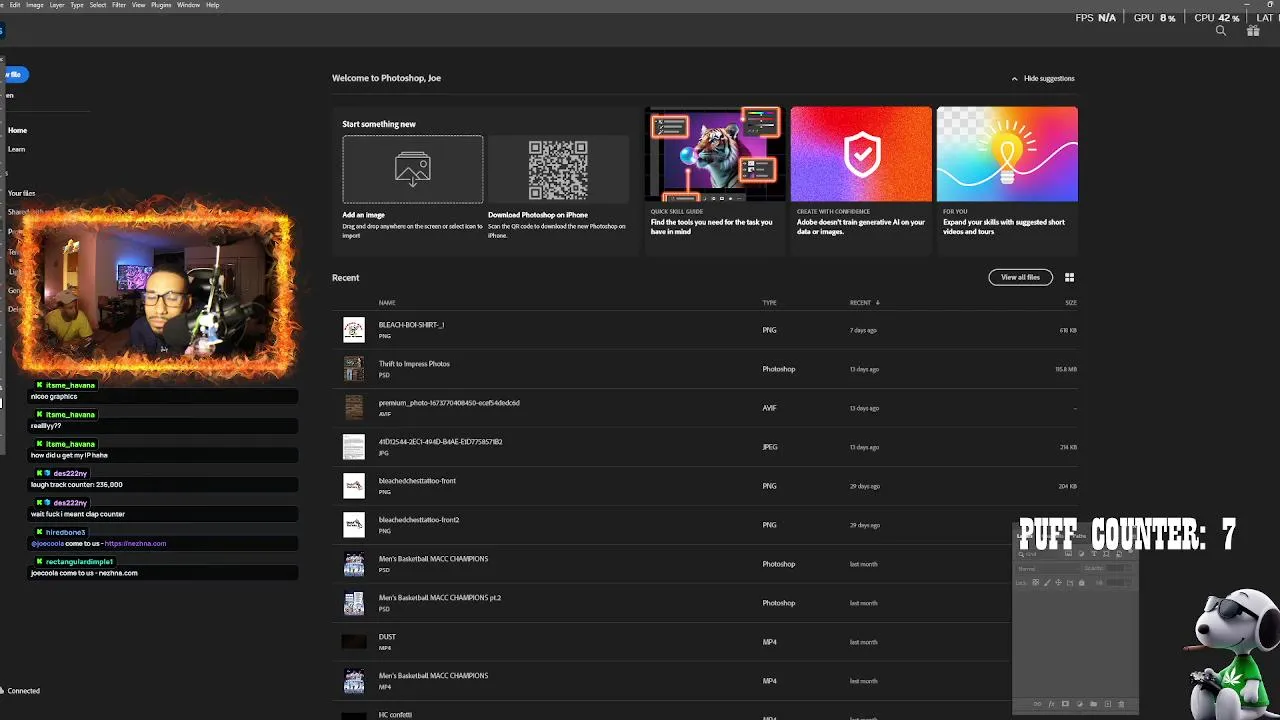Open the Plugins menu
1280x720 pixels.
coord(161,5)
